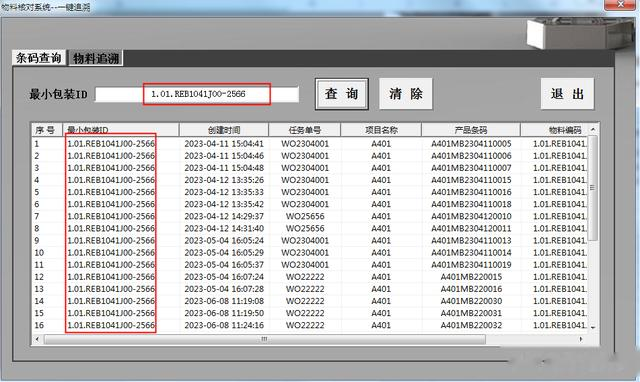The height and width of the screenshot is (382, 640).
Task: Click product barcode A401MB2304120011
Action: point(471,229)
